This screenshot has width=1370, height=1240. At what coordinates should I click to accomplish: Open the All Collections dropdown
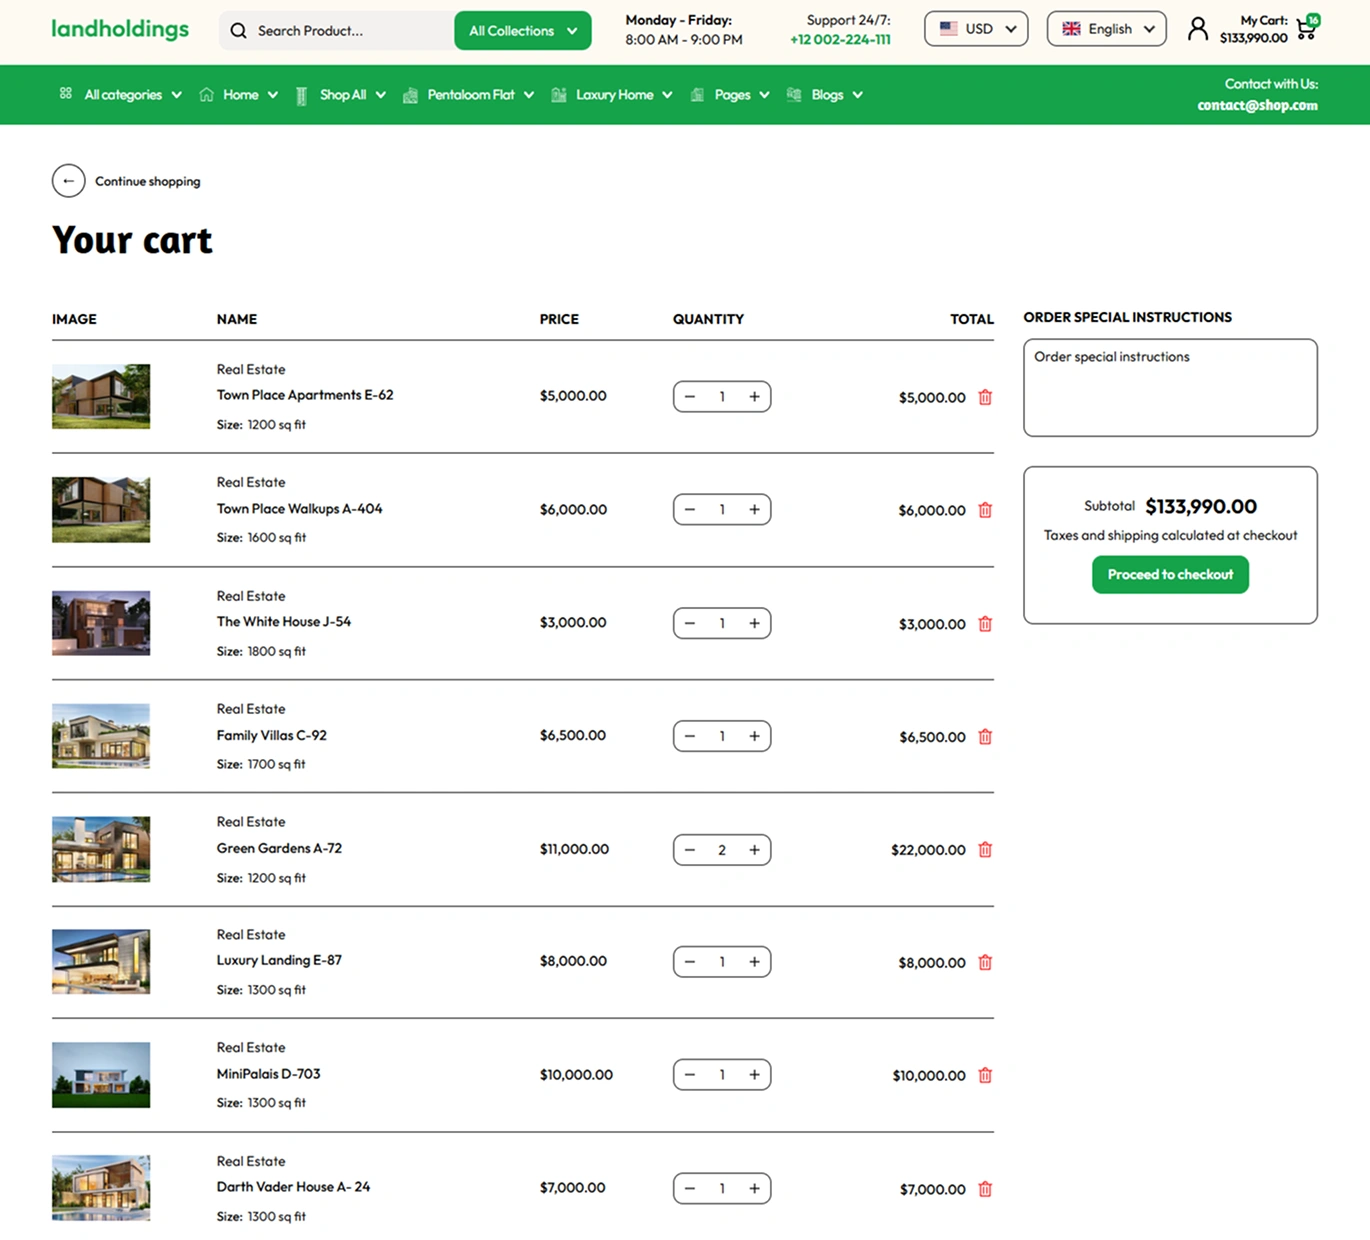click(x=522, y=31)
